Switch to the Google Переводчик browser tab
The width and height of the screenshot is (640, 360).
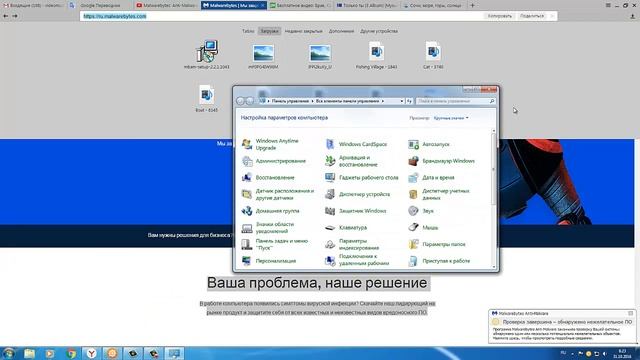100,5
